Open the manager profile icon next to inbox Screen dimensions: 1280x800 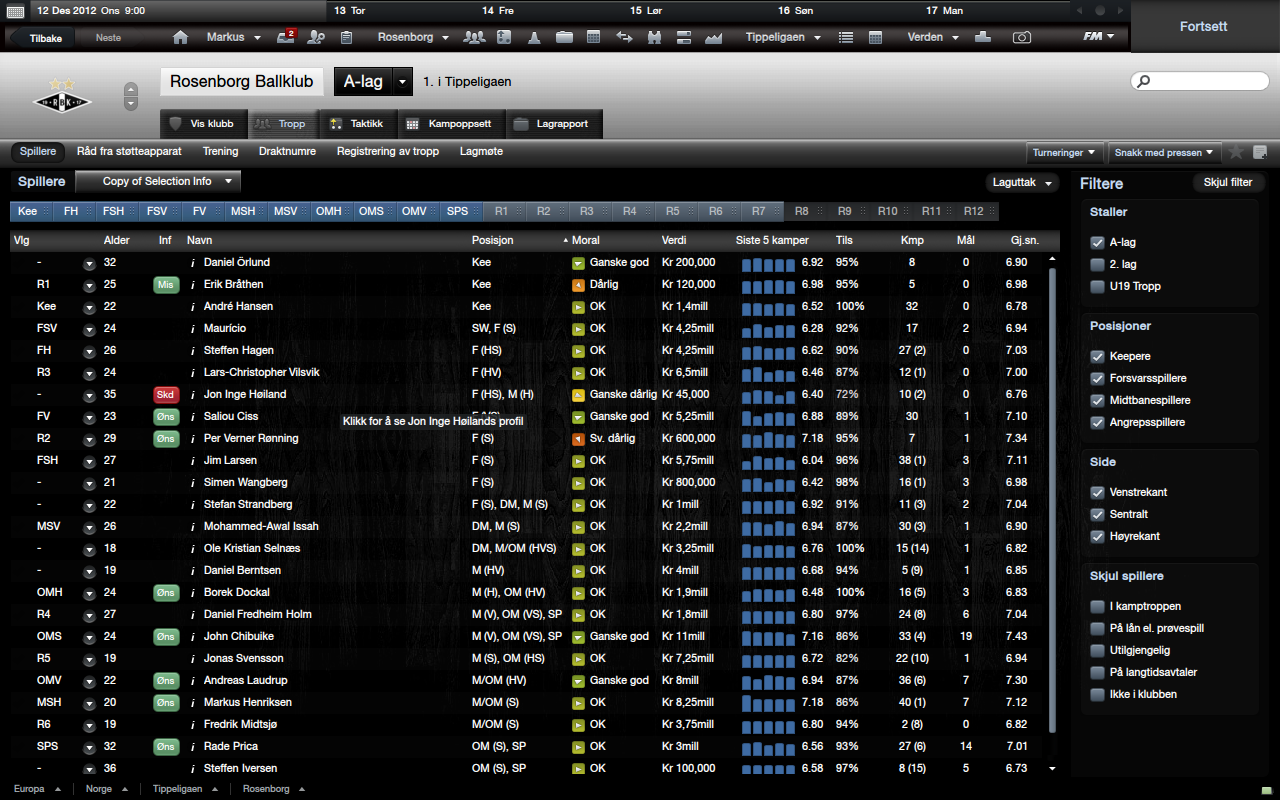pos(316,37)
